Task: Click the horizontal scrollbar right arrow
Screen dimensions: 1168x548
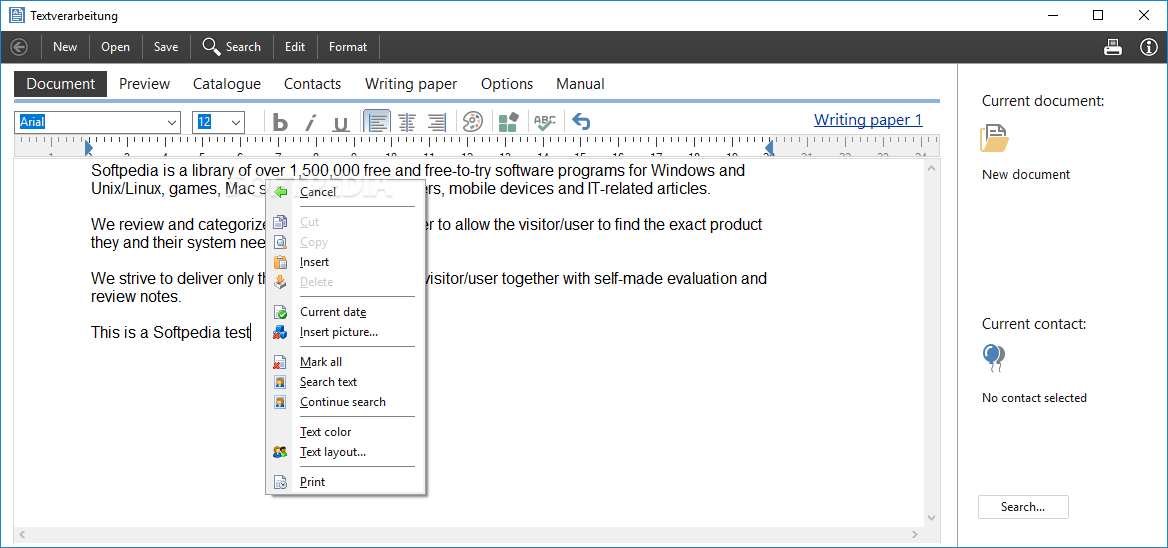Action: [x=916, y=534]
